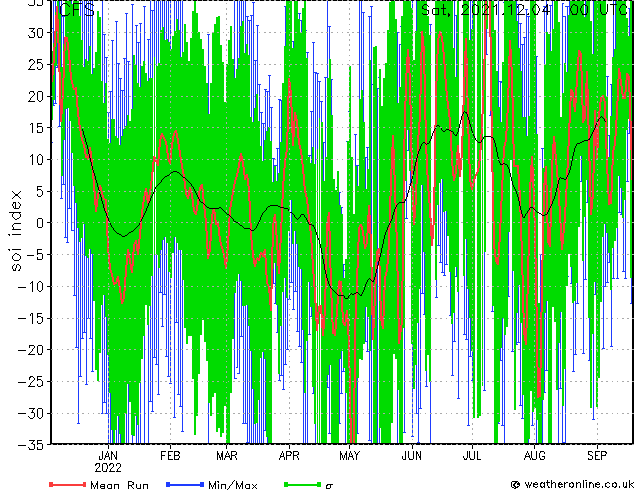Click the CFS model label
Image resolution: width=634 pixels, height=490 pixels.
pos(77,10)
